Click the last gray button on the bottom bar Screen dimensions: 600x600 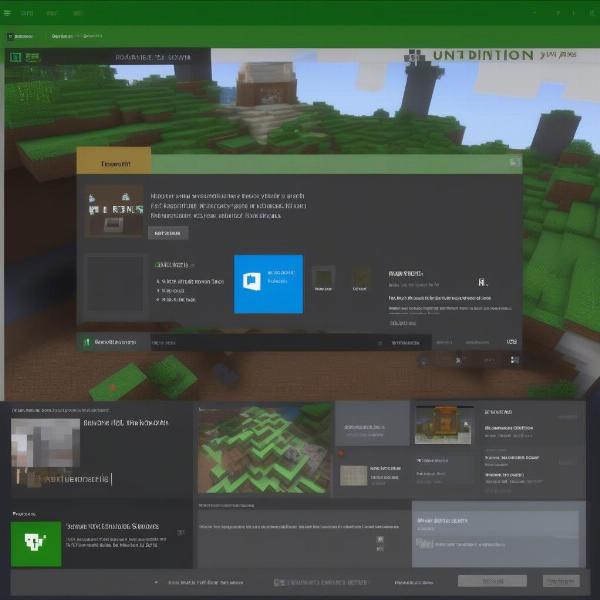pyautogui.click(x=561, y=581)
